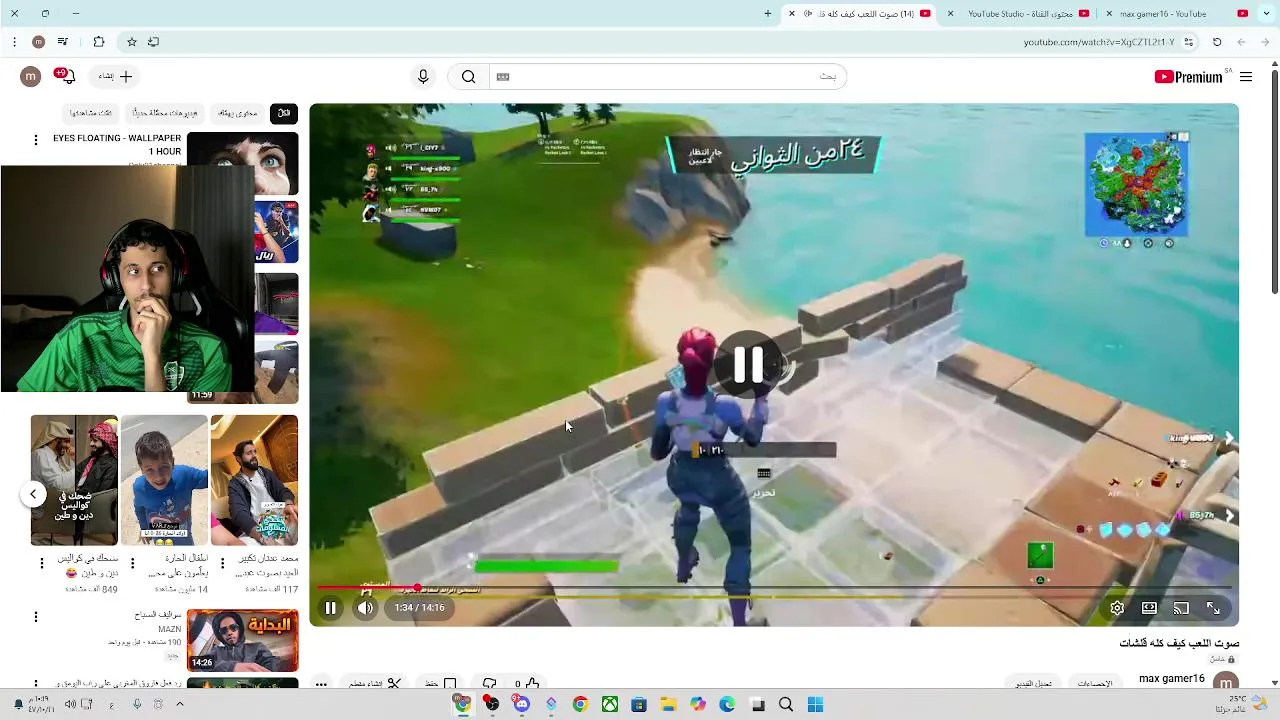The width and height of the screenshot is (1280, 720).
Task: Open the on-screen keyboard icon in the search box
Action: coord(503,77)
